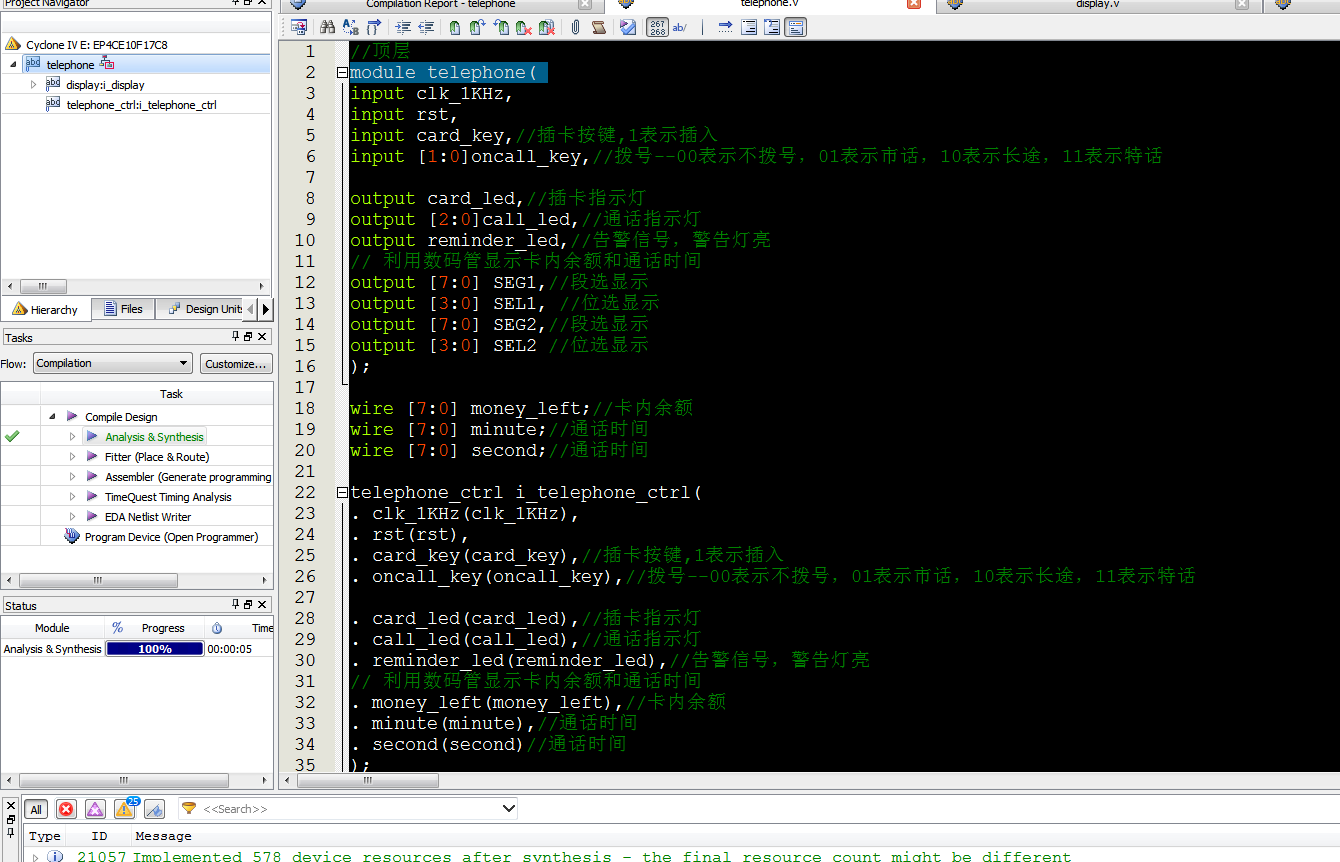Viewport: 1340px width, 862px height.
Task: Switch to the display.v editor tab
Action: pos(1097,4)
